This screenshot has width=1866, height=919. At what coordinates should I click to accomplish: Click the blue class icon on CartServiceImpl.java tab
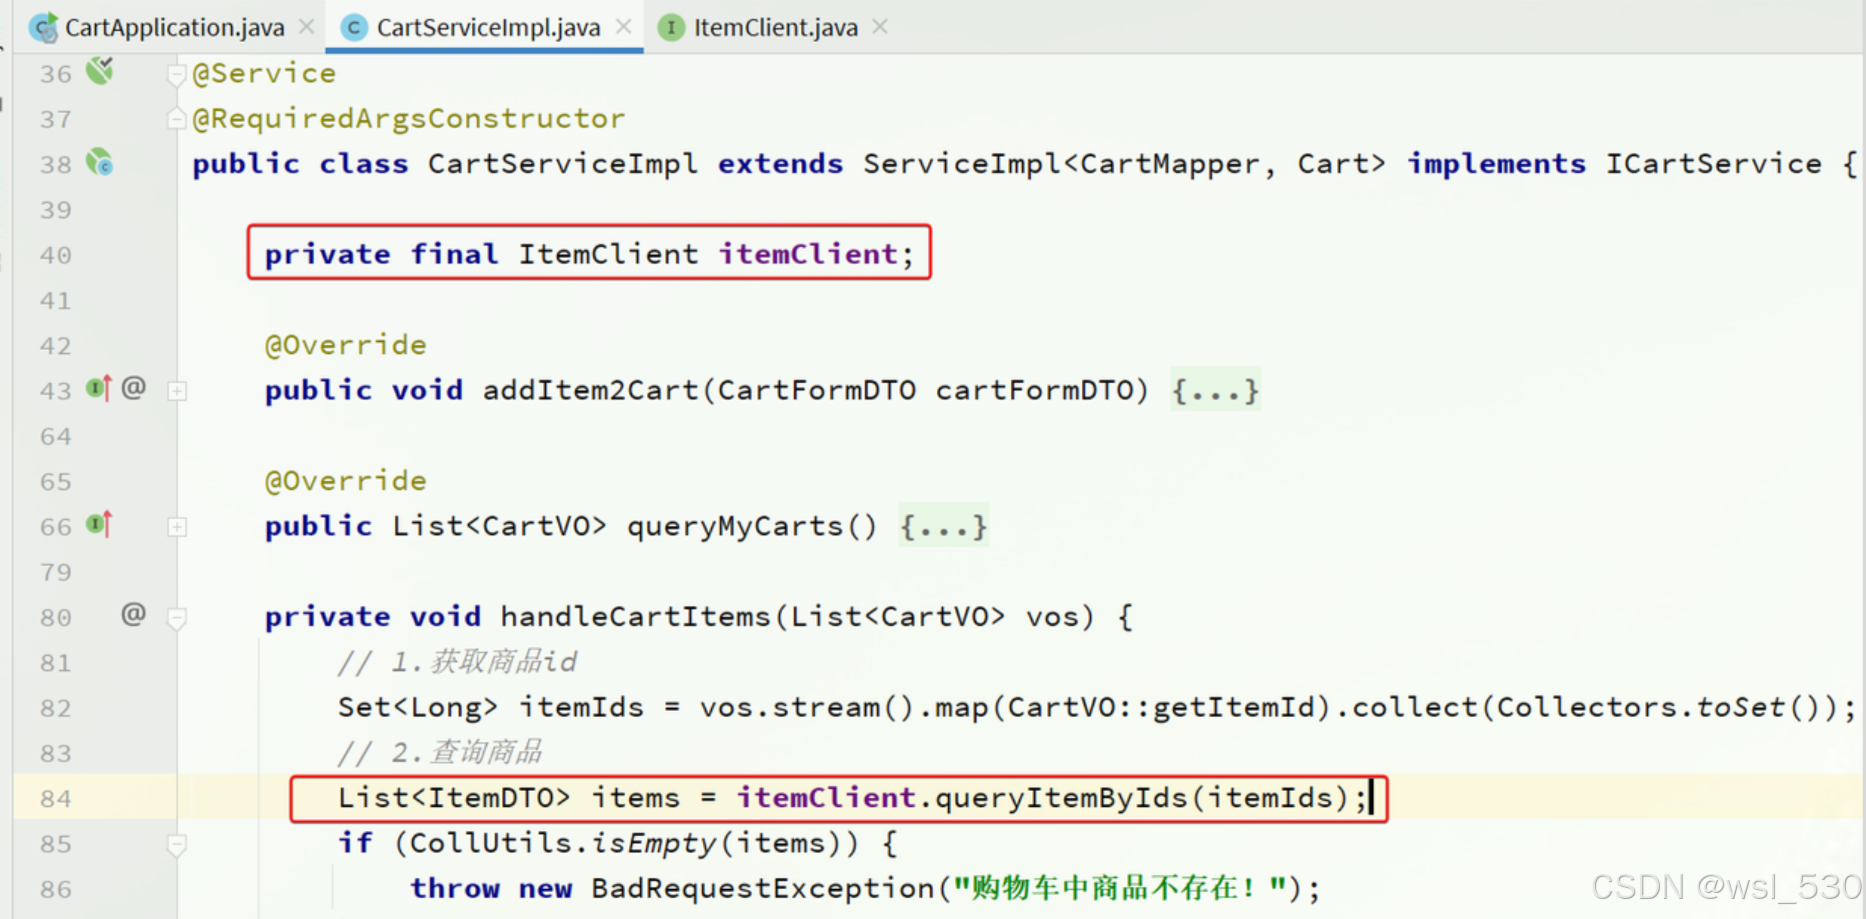(x=355, y=27)
